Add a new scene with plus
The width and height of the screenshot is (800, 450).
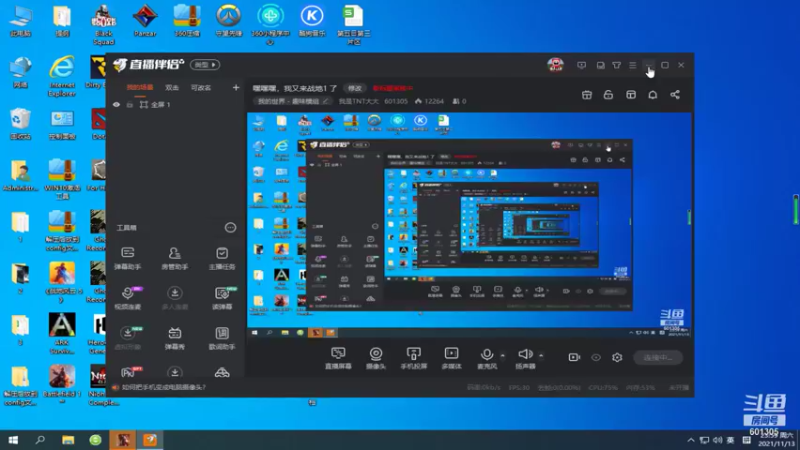[236, 88]
